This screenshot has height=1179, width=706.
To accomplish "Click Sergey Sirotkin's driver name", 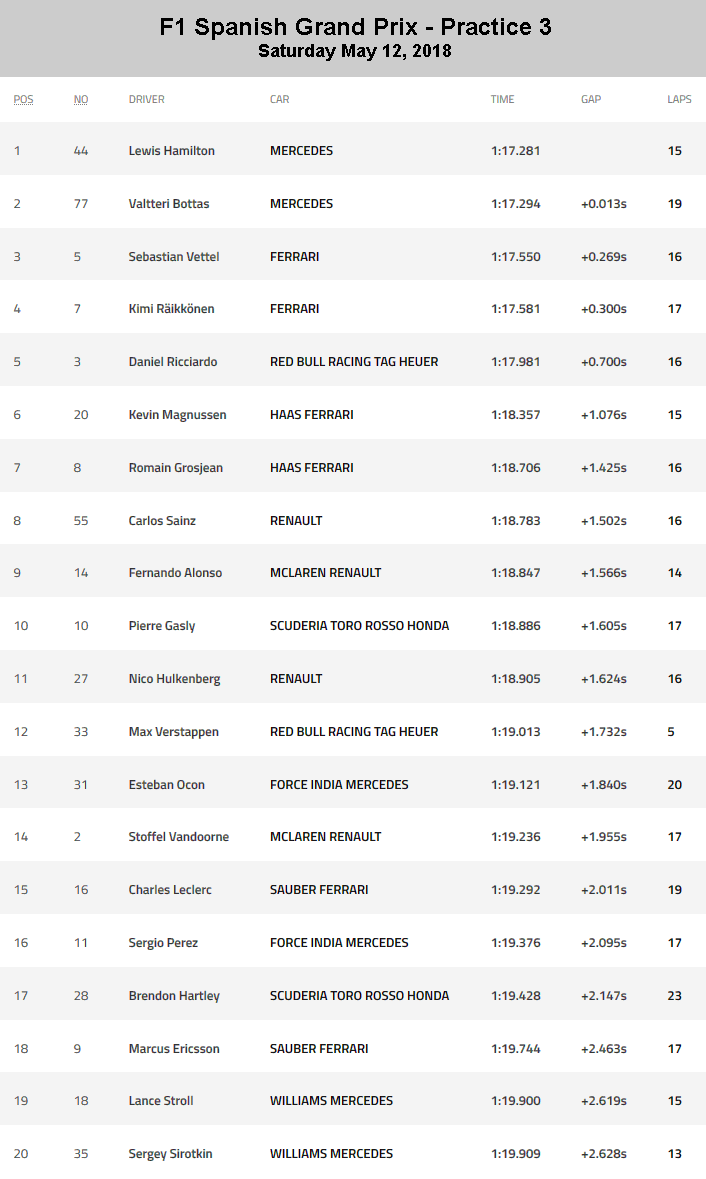I will pyautogui.click(x=171, y=1153).
